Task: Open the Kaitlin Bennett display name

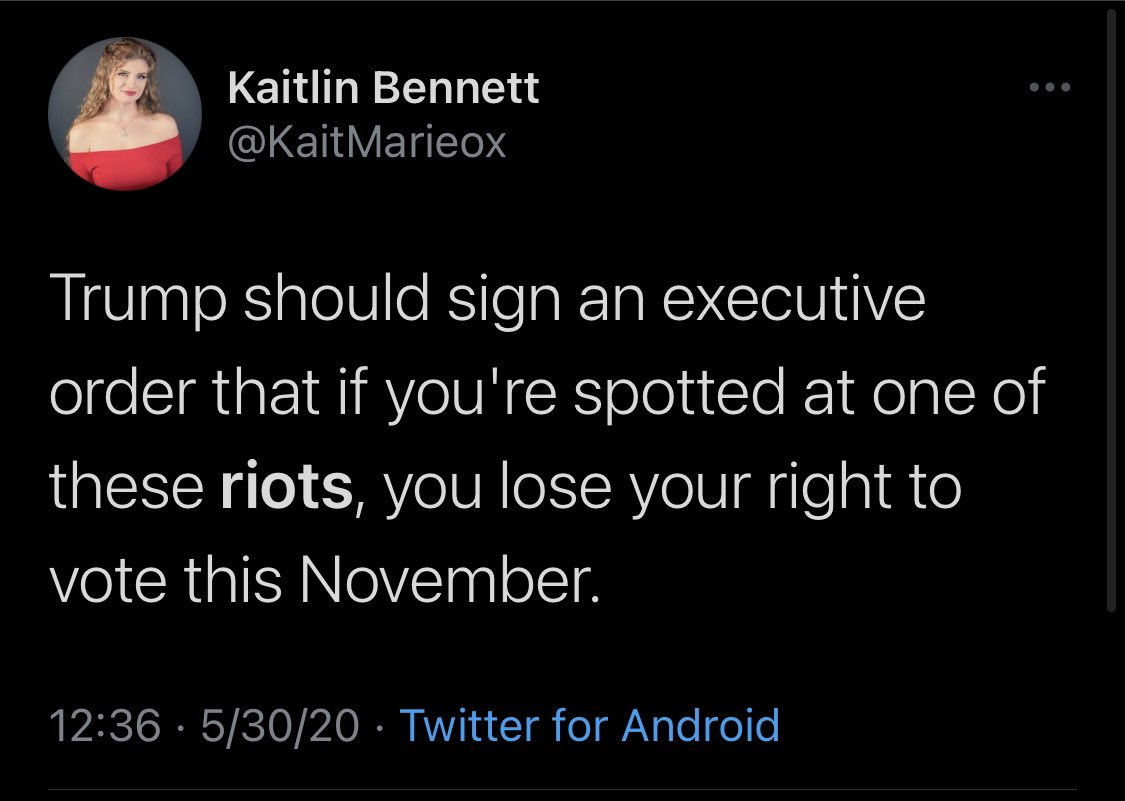Action: [x=384, y=88]
